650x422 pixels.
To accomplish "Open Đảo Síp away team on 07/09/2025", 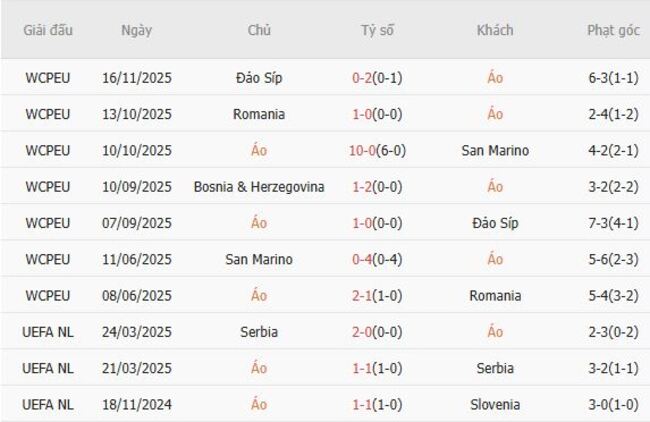I will click(495, 223).
